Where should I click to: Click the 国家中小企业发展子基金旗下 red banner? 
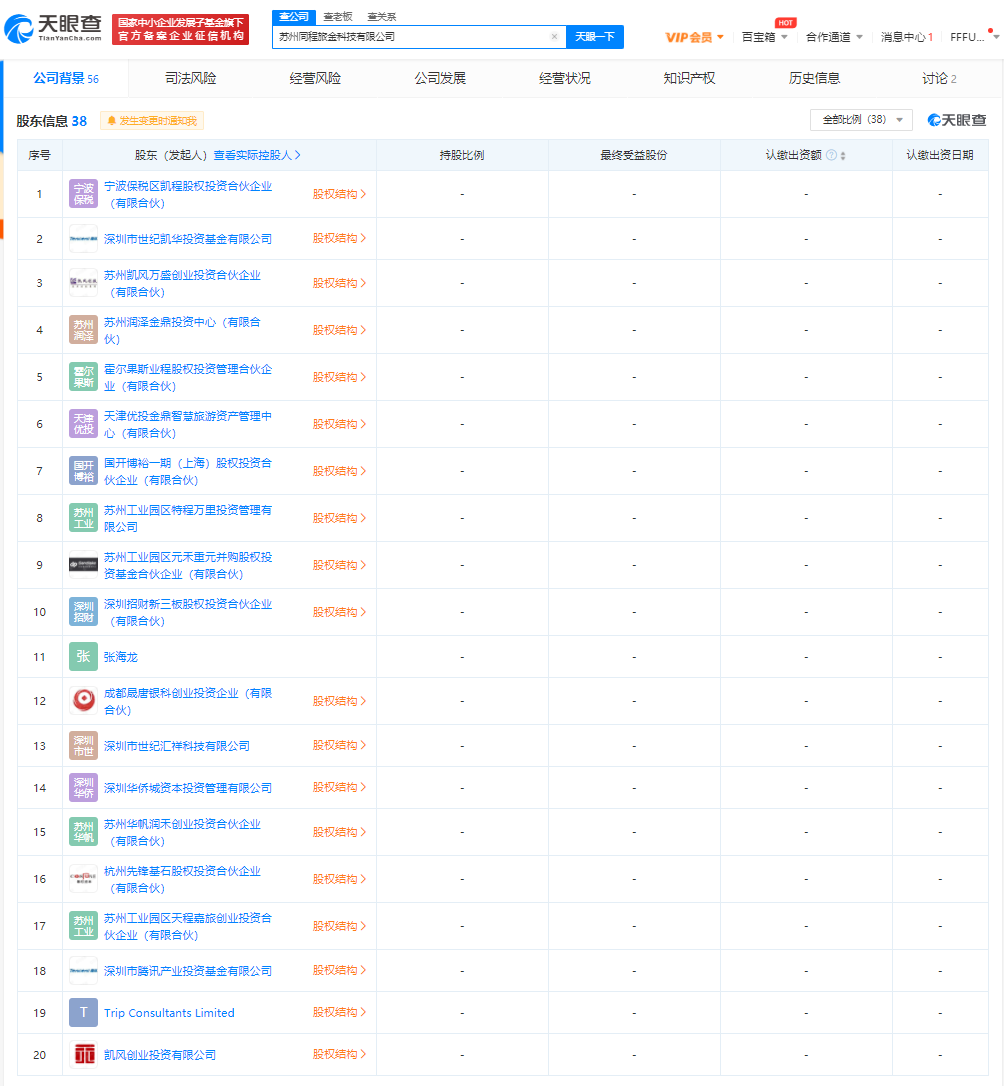pyautogui.click(x=180, y=29)
